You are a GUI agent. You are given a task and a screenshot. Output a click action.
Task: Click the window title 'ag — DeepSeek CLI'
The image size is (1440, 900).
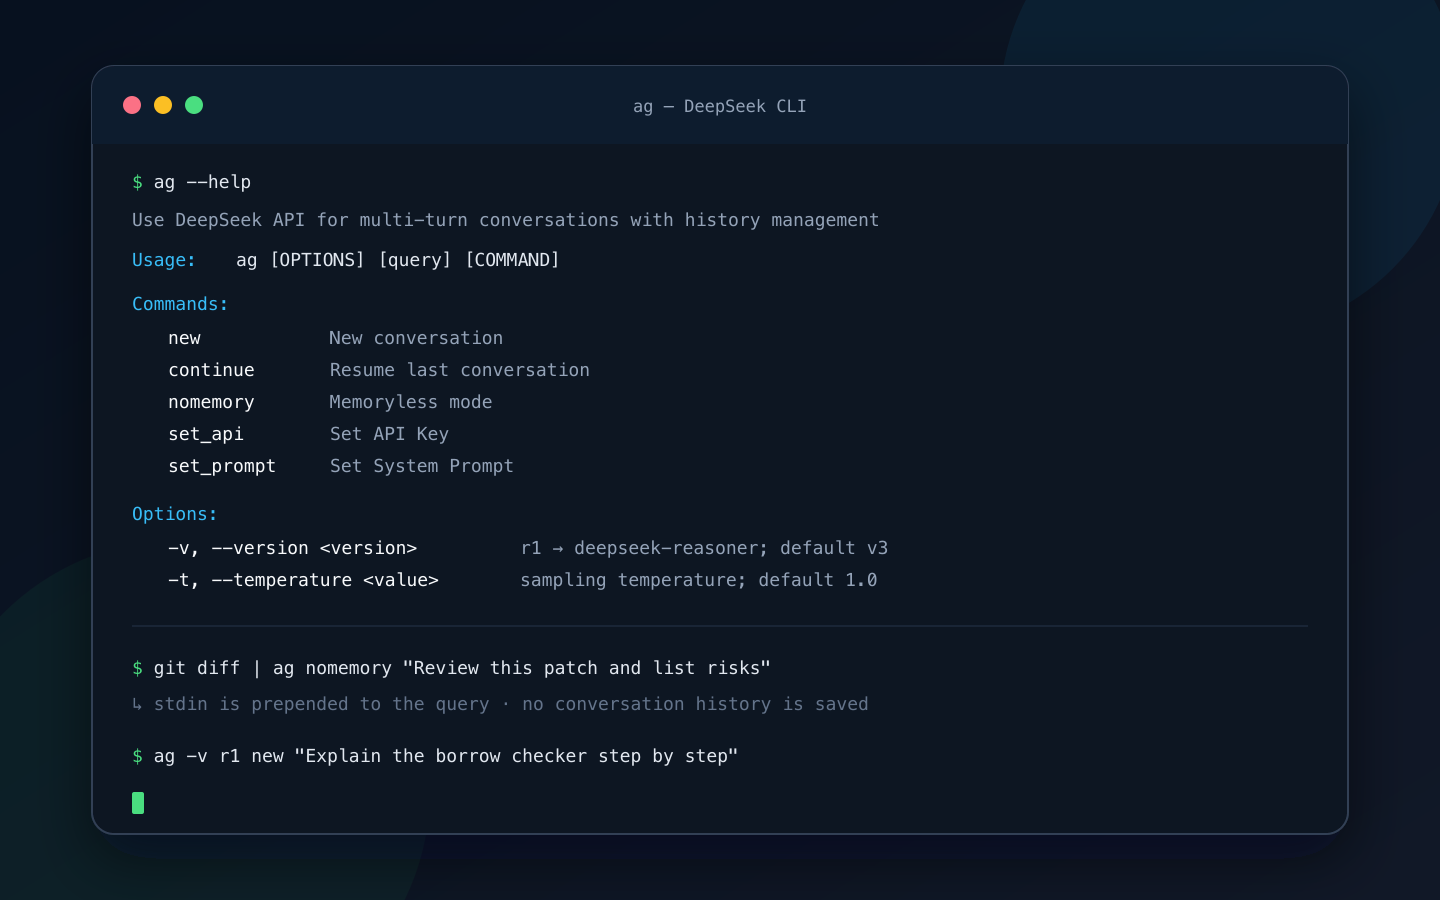click(x=720, y=106)
